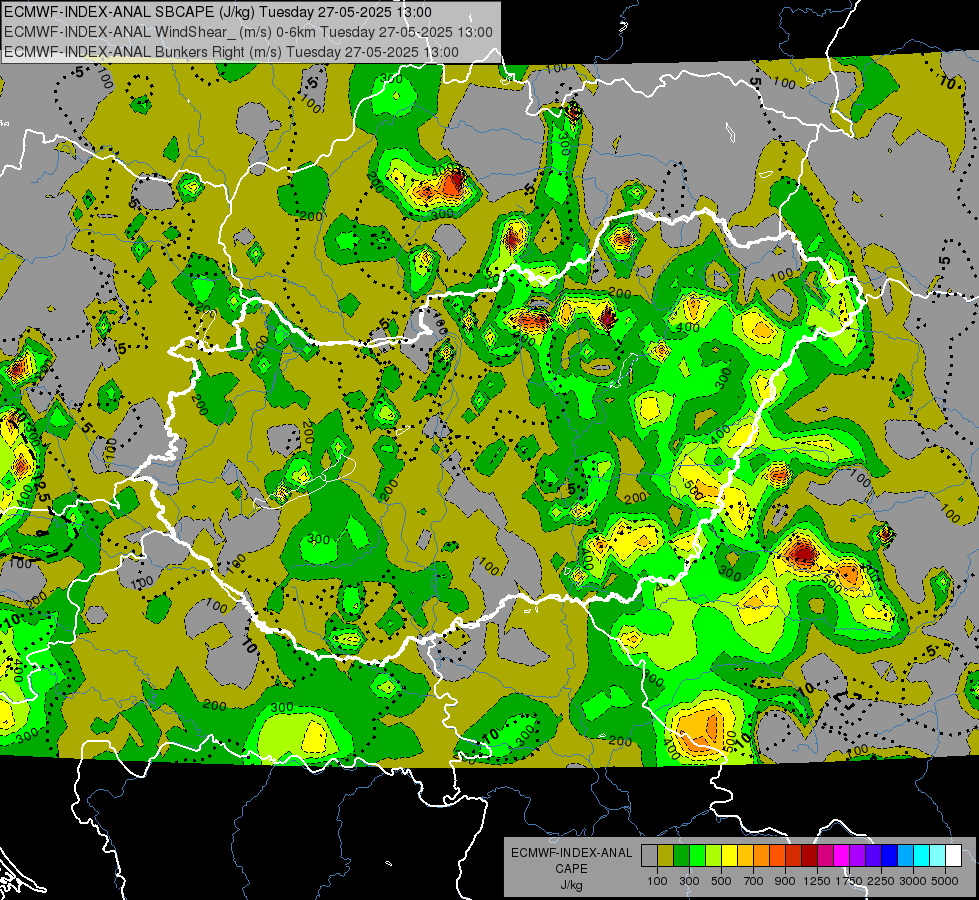
Task: Select the 1250 value under the colorbar
Action: (817, 881)
